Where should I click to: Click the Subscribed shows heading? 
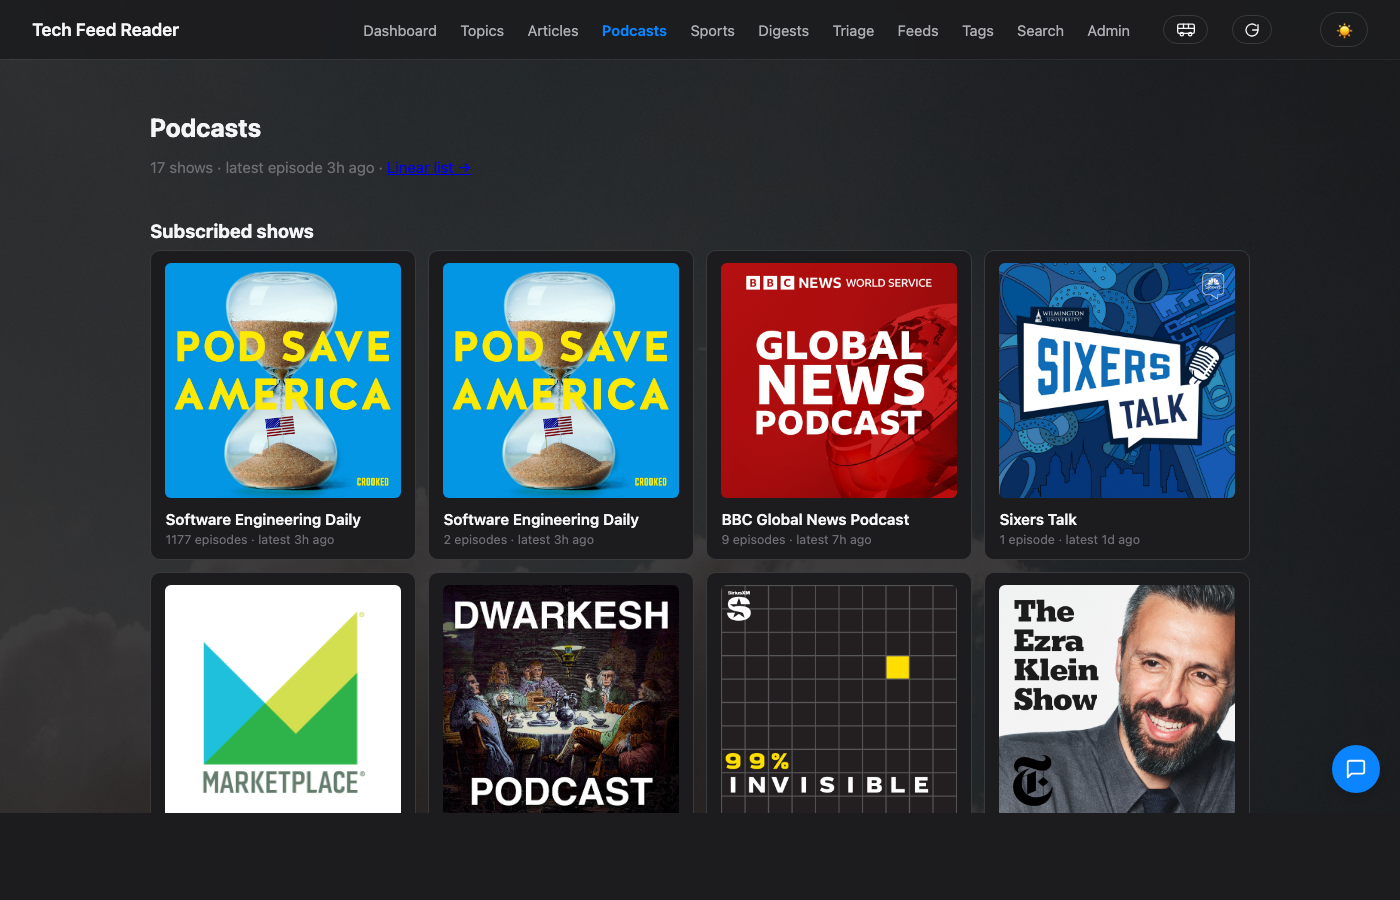tap(232, 231)
